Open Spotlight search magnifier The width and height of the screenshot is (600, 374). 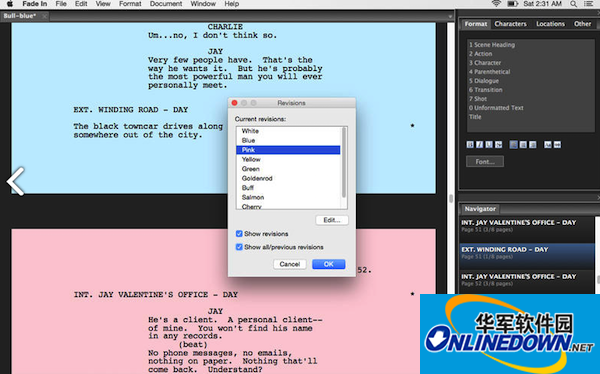coord(573,4)
